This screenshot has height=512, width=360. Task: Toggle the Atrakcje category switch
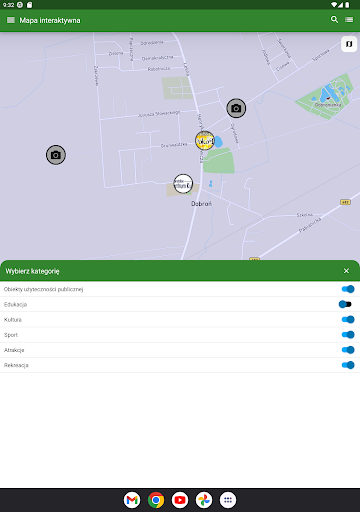coord(348,350)
